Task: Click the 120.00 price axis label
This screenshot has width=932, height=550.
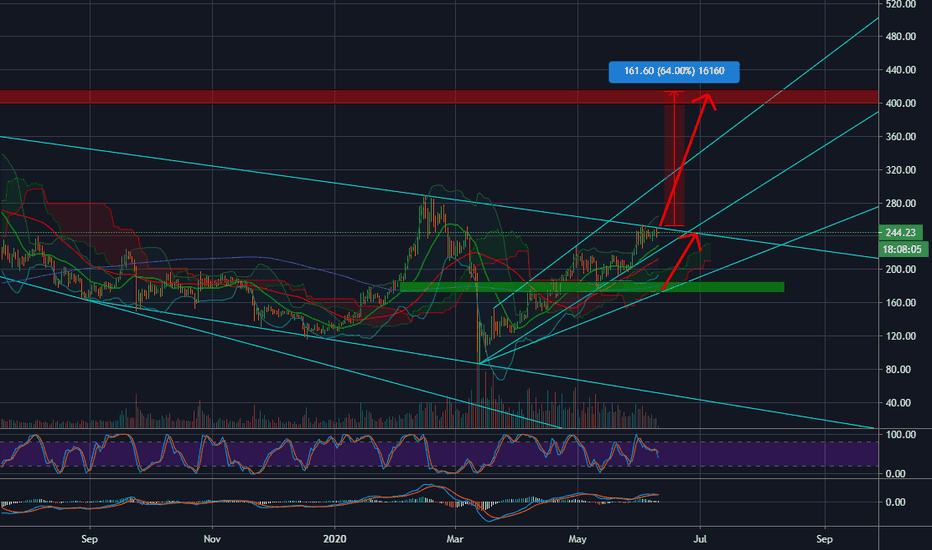Action: click(x=900, y=336)
